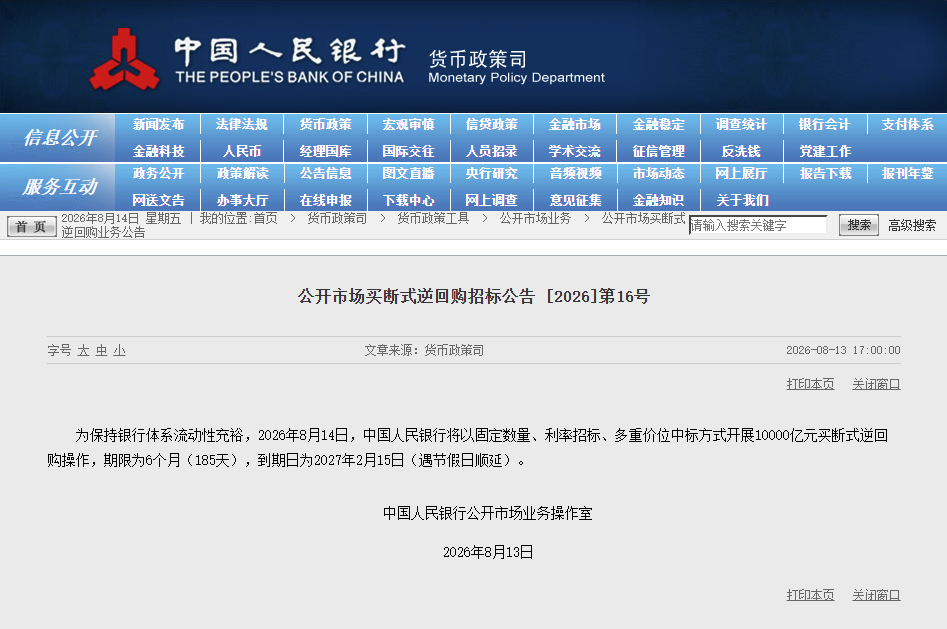Click the timestamp 2026-08-13 17:00:00
Screen dimensions: 947x629
843,350
